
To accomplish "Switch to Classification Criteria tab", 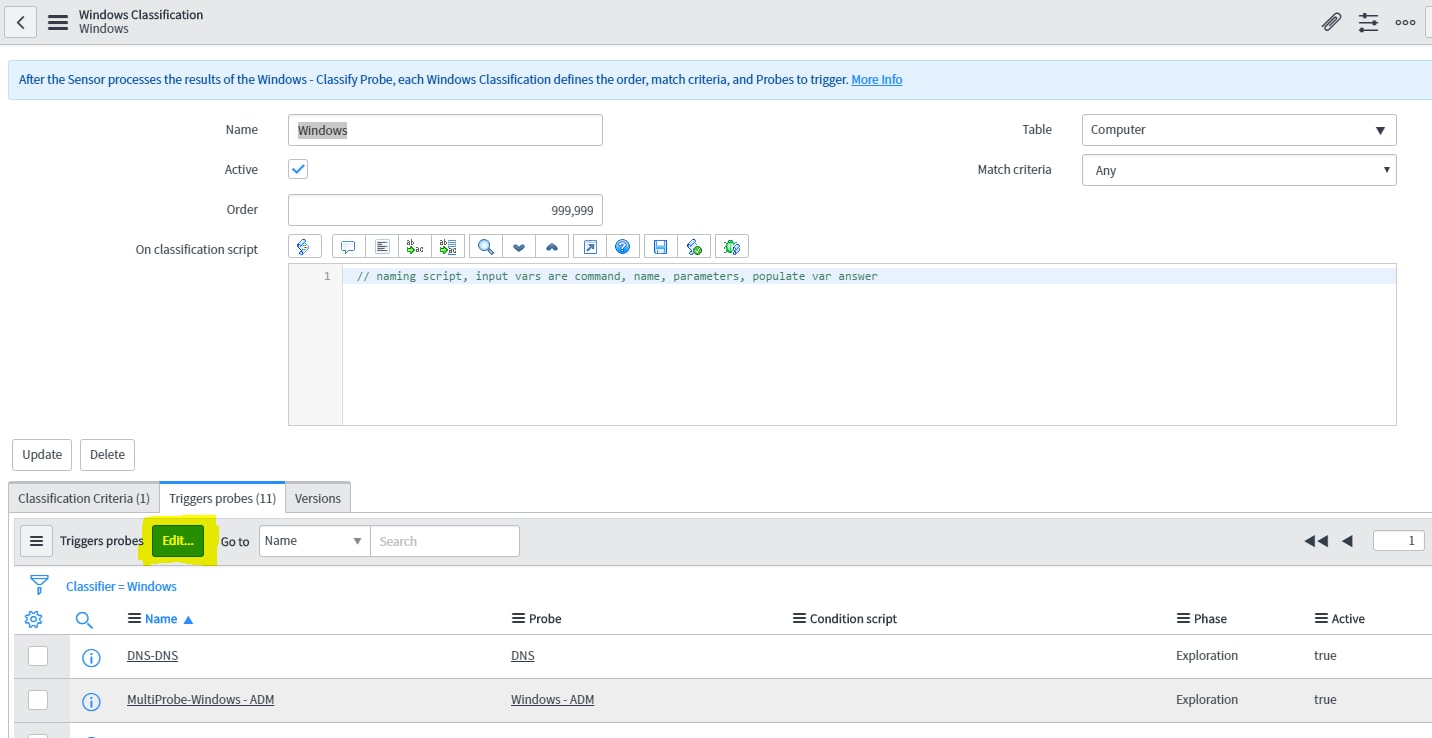I will point(84,498).
